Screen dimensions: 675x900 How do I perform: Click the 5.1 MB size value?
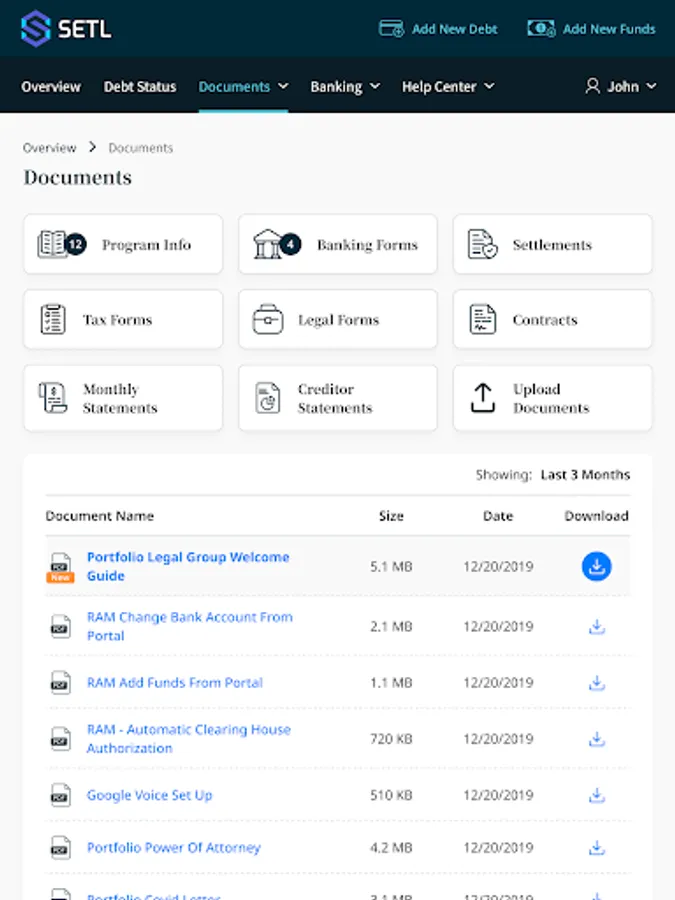tap(391, 567)
